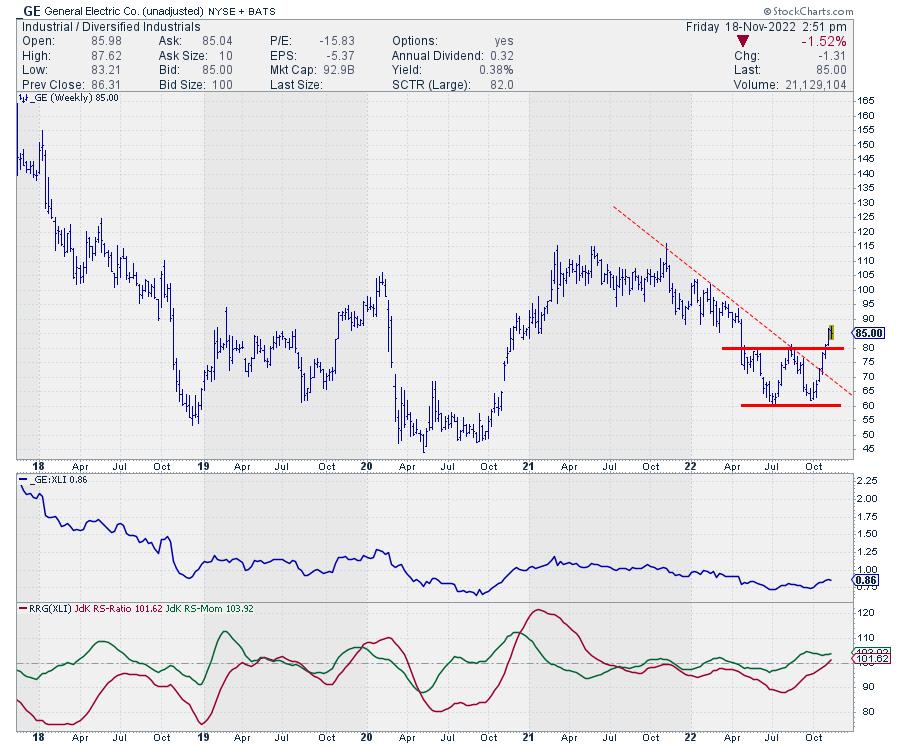Image resolution: width=900 pixels, height=746 pixels.
Task: Click the 21 year marker on price chart axis
Action: (529, 466)
